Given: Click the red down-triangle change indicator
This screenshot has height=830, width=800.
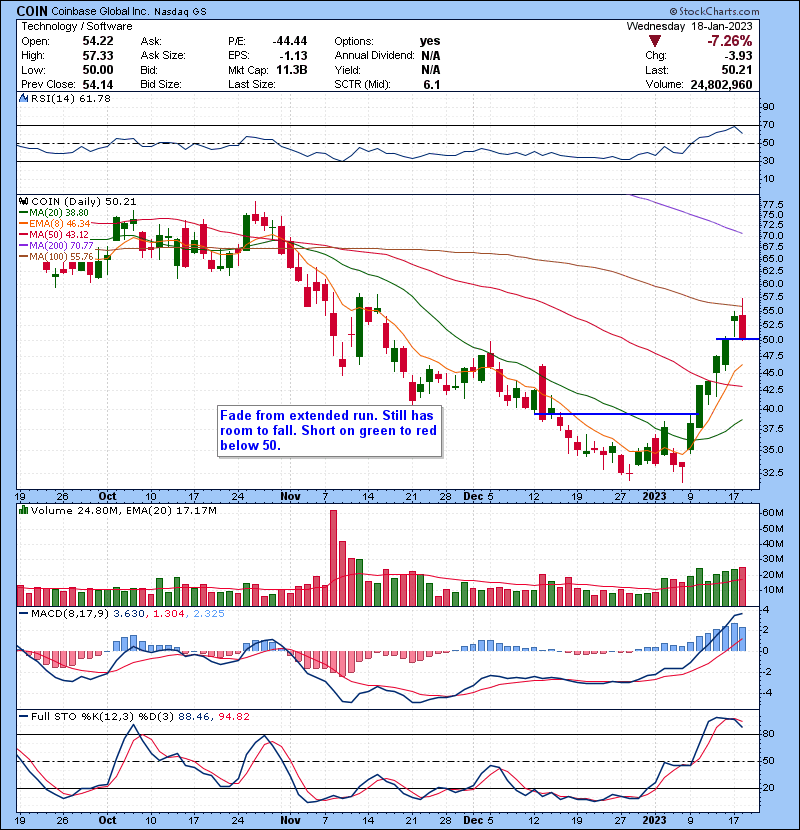Looking at the screenshot, I should 654,41.
